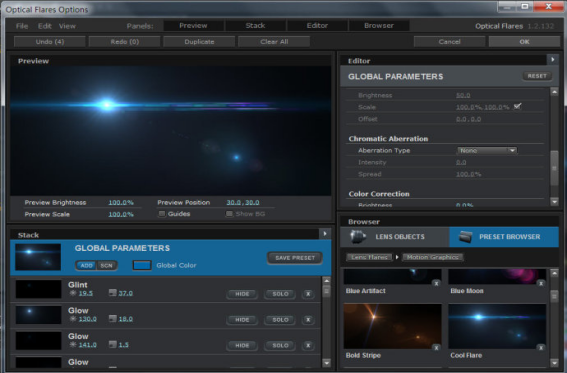Click the Lens Objects lens icon
The image size is (567, 373).
click(358, 237)
